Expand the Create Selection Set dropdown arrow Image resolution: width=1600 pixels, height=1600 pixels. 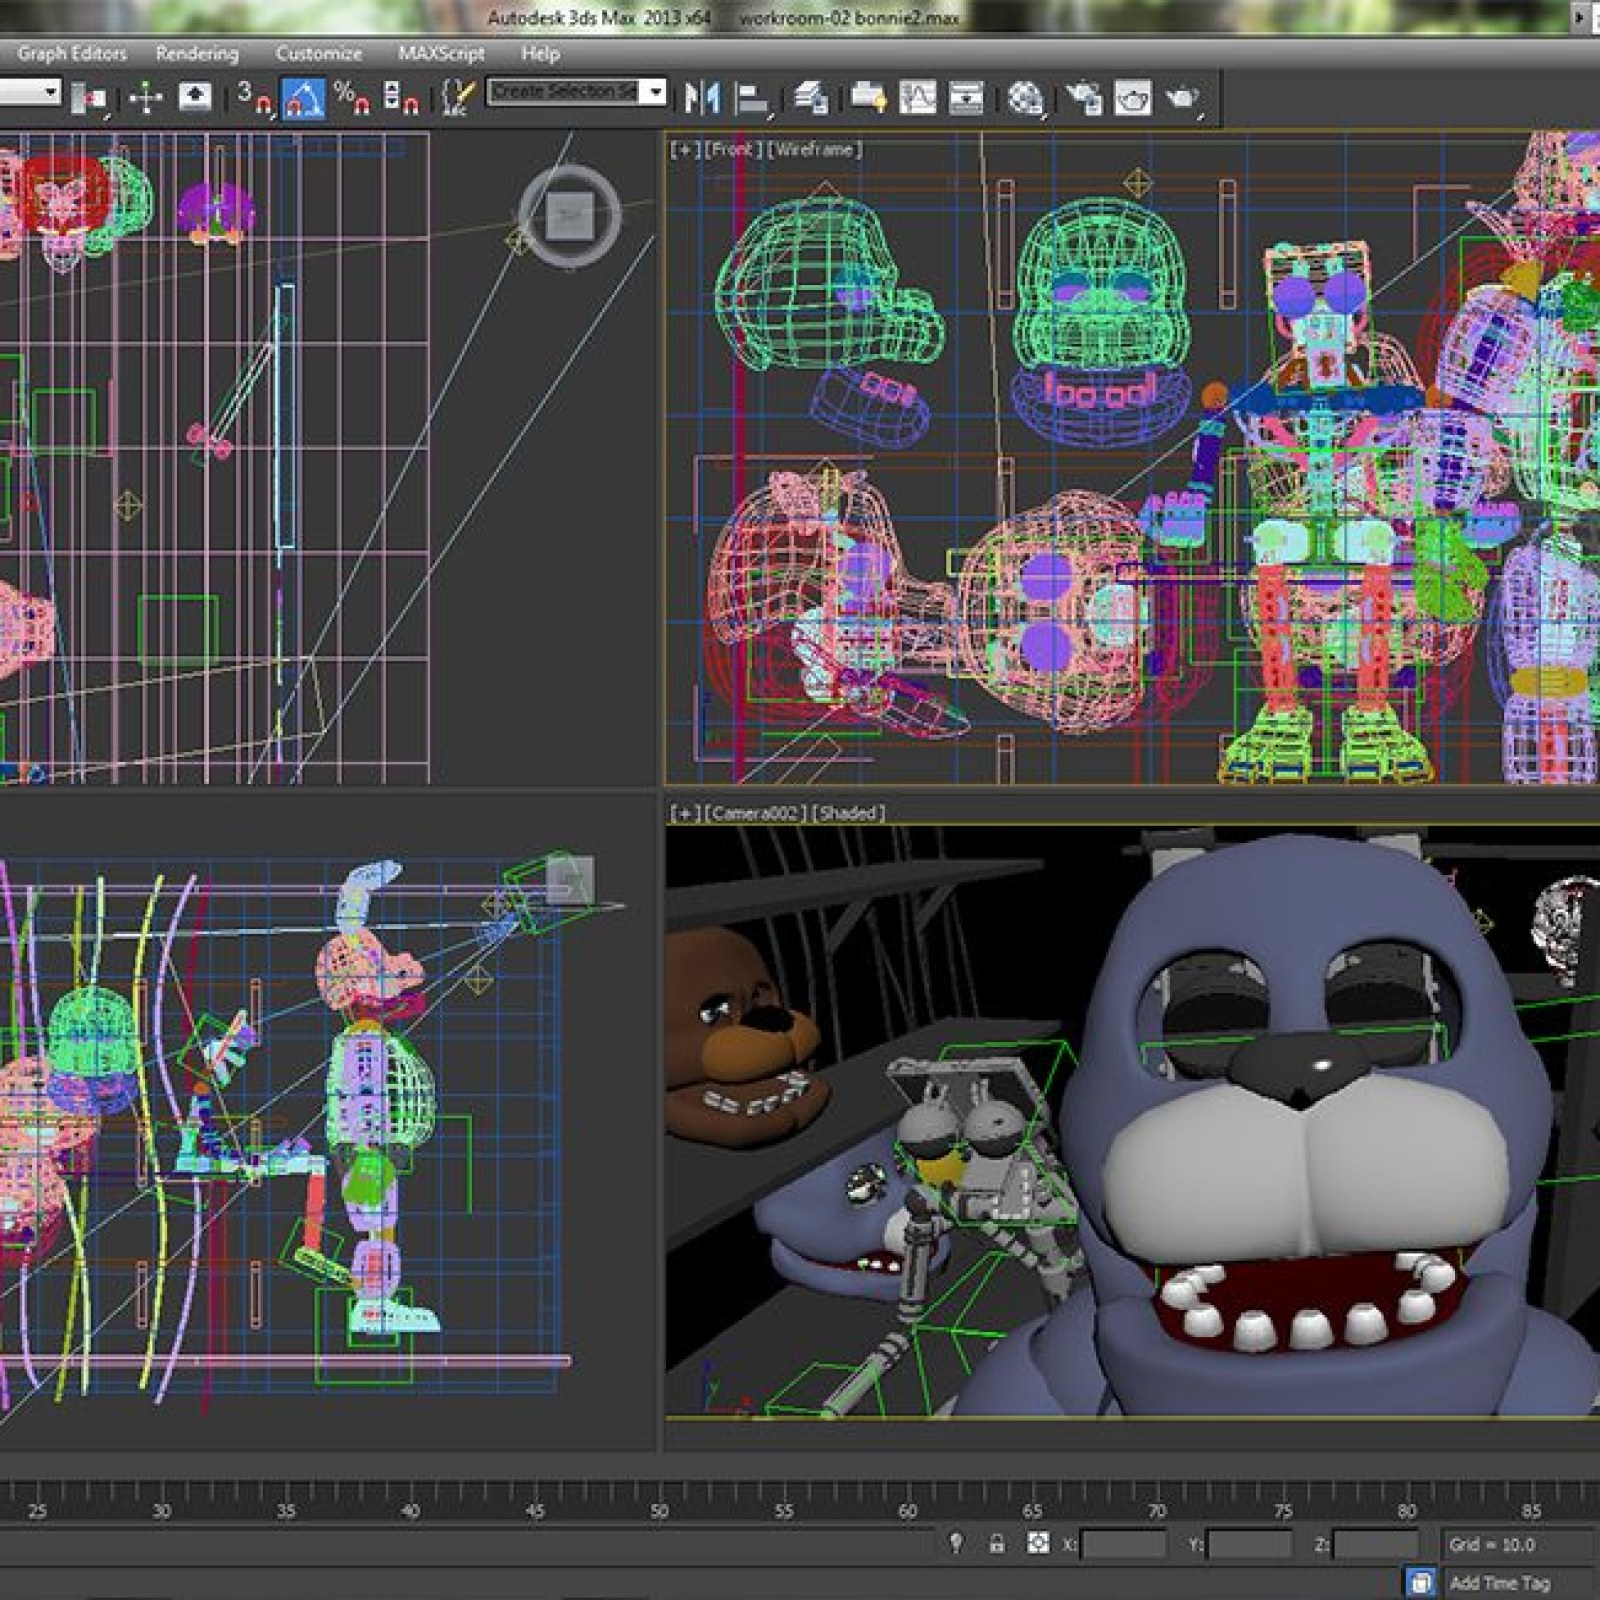click(x=654, y=92)
